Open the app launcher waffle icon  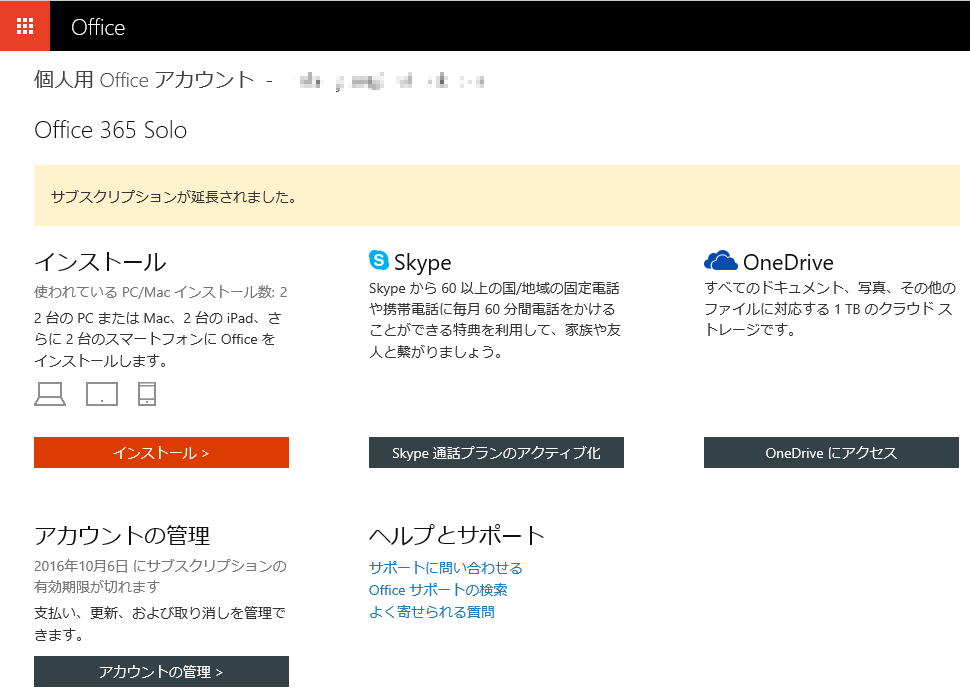(25, 26)
